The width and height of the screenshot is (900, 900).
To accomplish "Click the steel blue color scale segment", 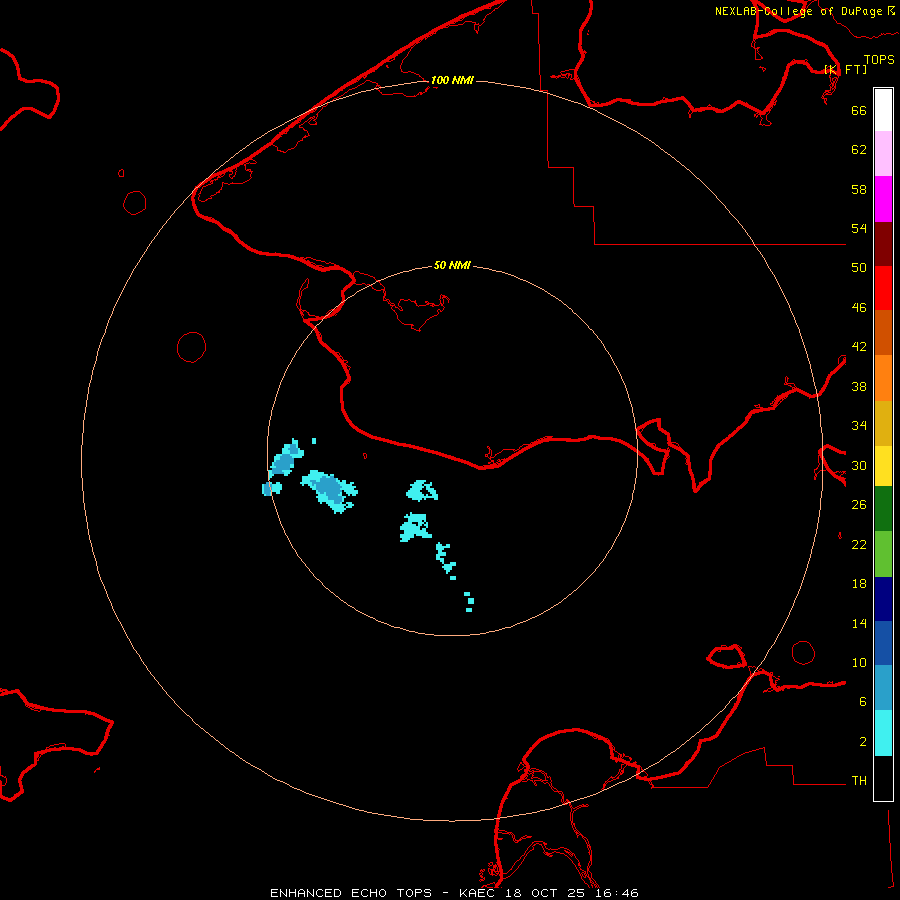I will (x=883, y=688).
